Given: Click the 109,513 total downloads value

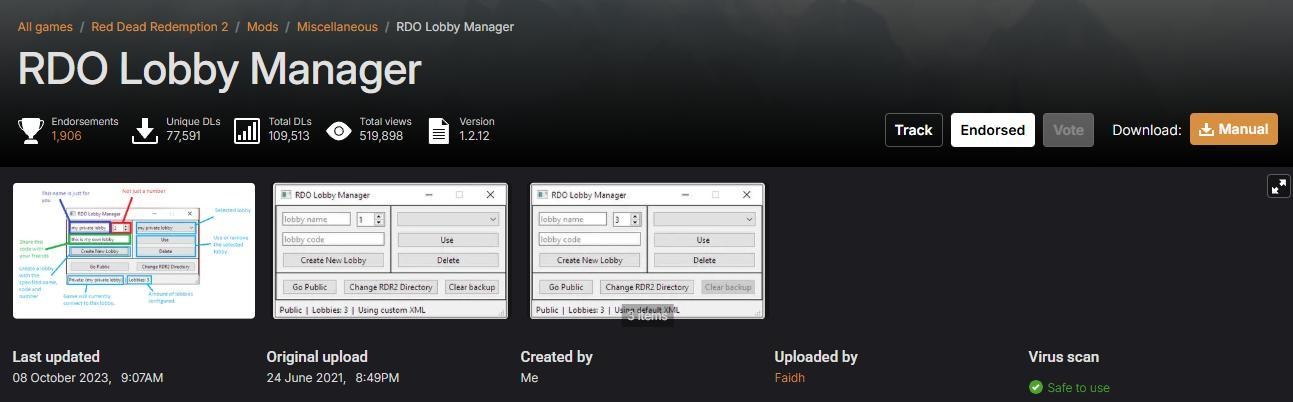Looking at the screenshot, I should 289,136.
